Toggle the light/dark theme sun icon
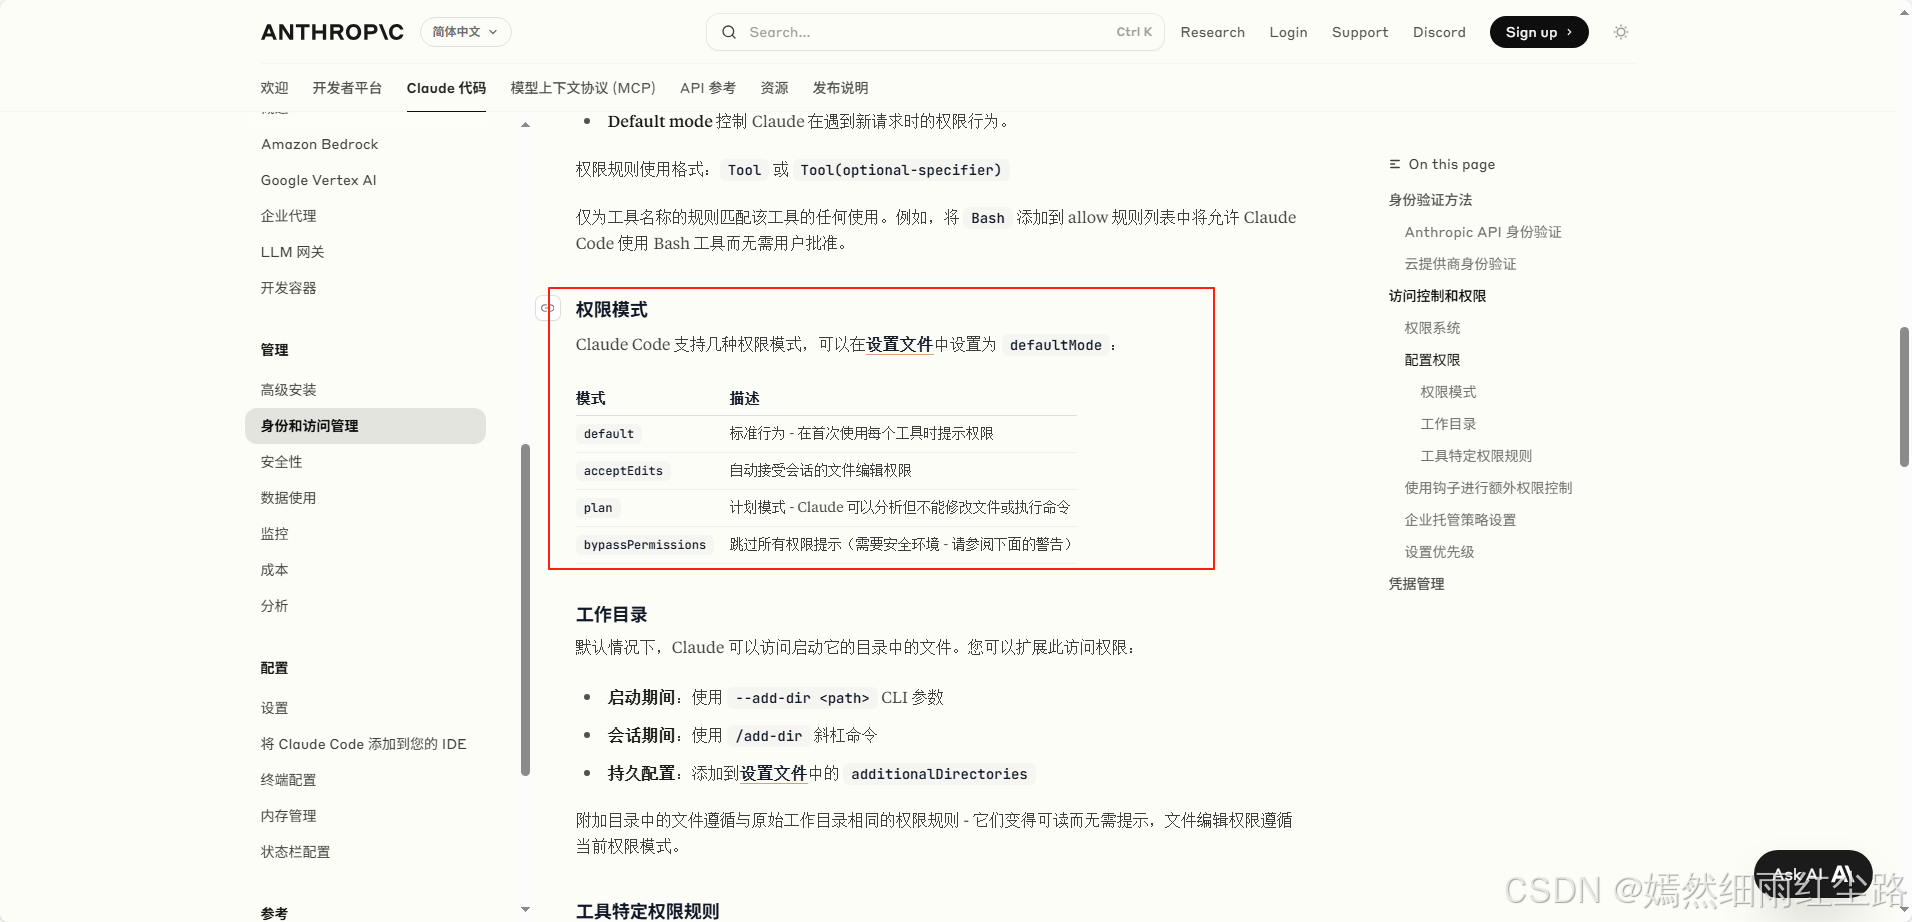The height and width of the screenshot is (922, 1912). point(1621,32)
